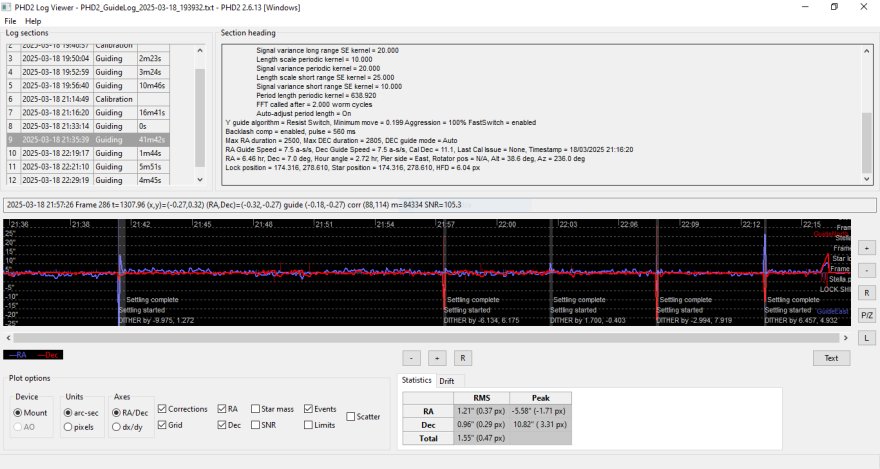
Task: Click horizontal zoom out minus button
Action: (412, 357)
